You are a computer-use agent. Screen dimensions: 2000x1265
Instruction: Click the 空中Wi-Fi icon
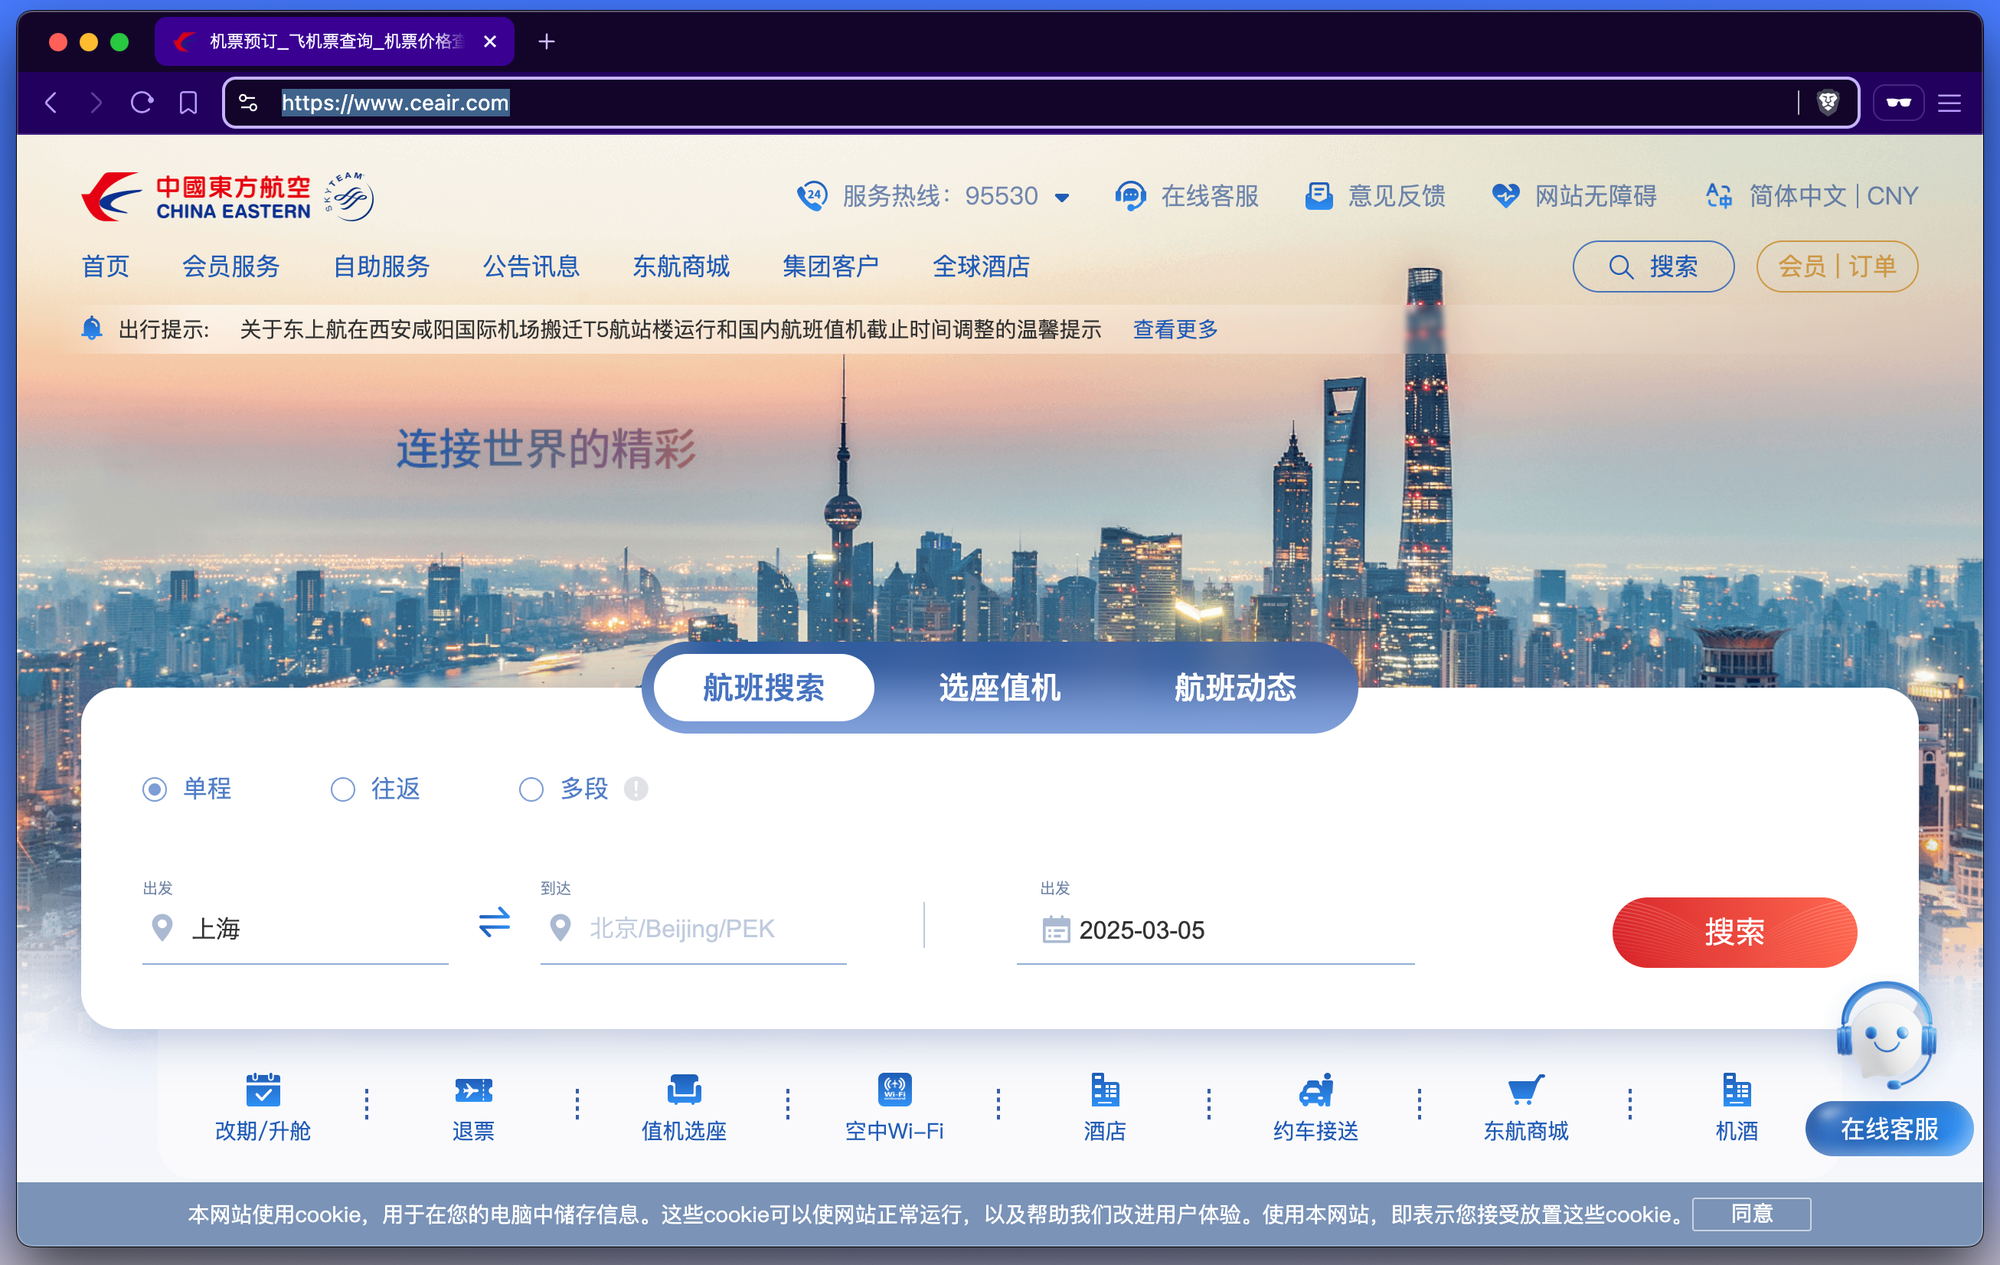(x=894, y=1090)
